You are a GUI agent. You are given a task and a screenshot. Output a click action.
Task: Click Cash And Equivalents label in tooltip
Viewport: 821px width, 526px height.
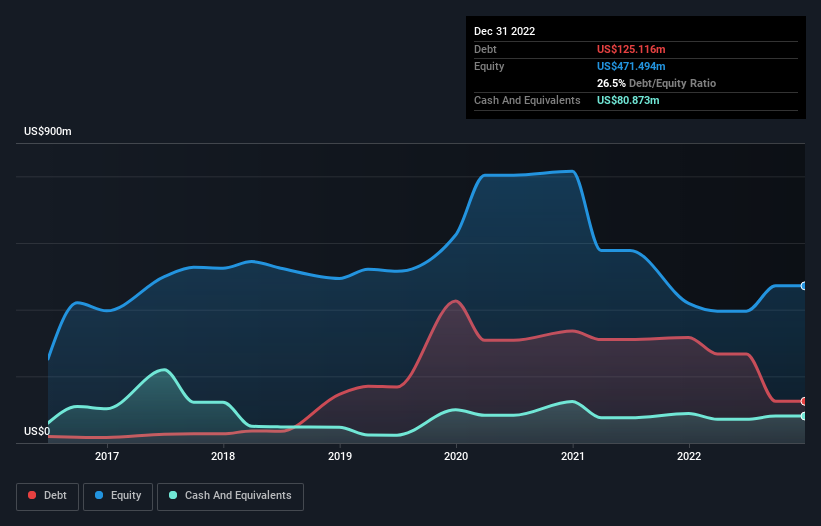(527, 100)
